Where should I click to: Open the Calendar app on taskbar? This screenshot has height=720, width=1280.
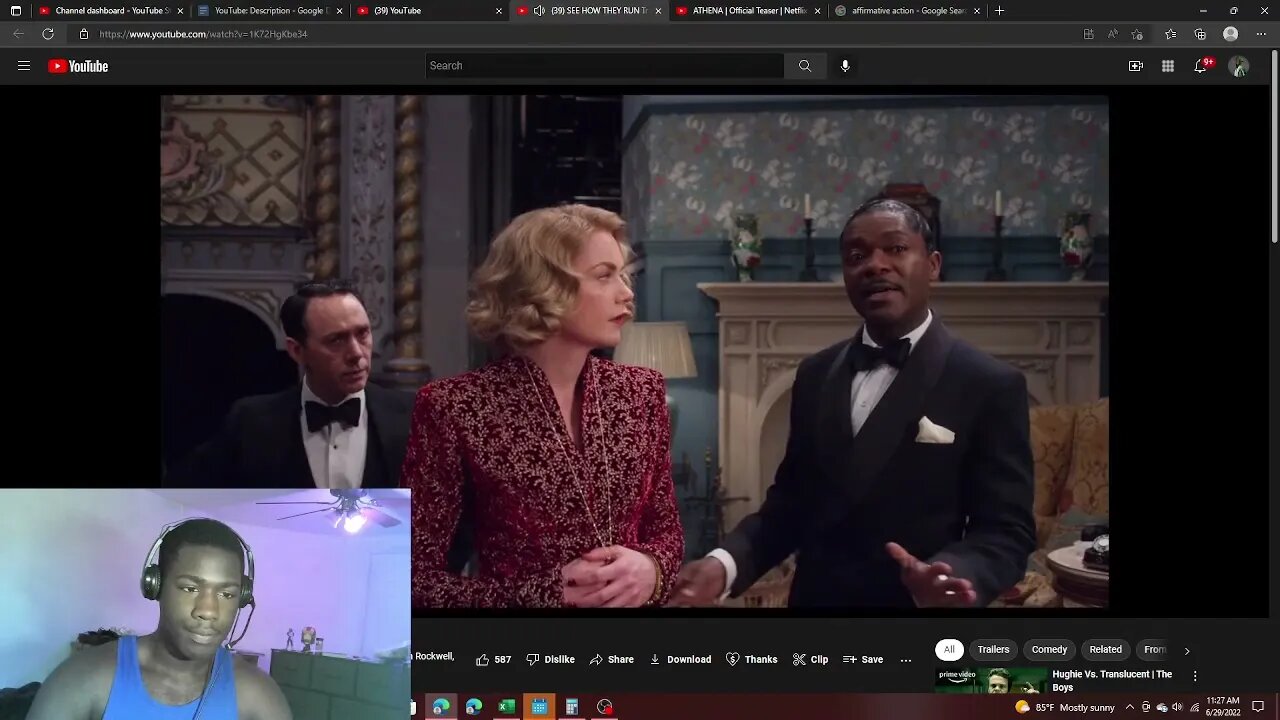pyautogui.click(x=539, y=707)
